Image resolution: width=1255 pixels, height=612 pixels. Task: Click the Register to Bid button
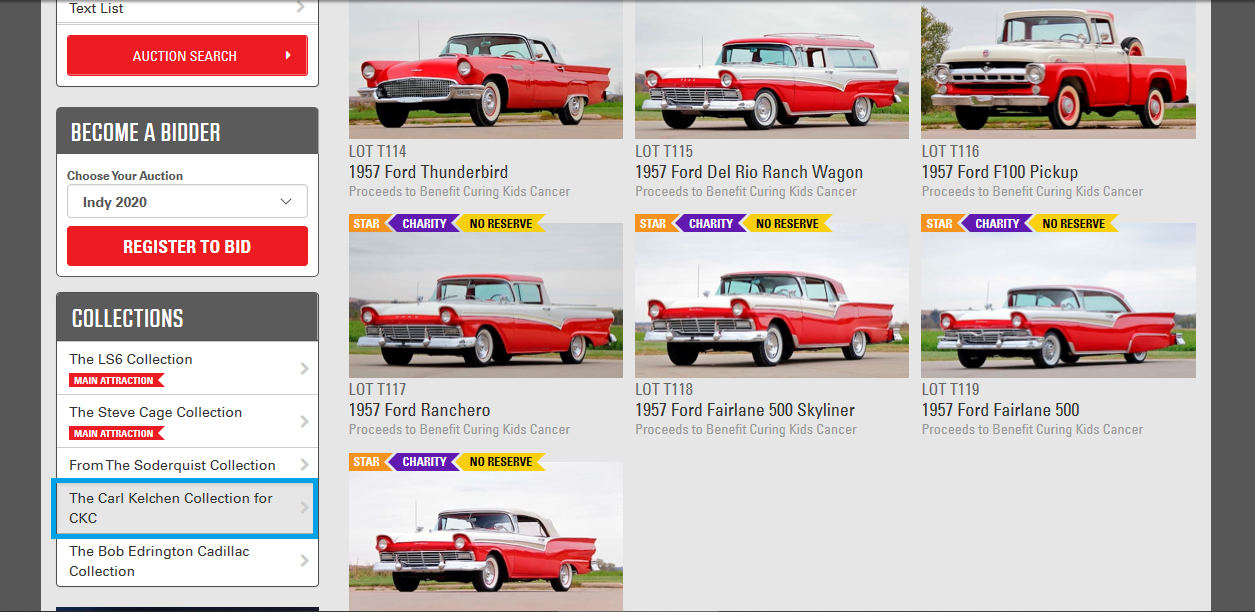187,246
